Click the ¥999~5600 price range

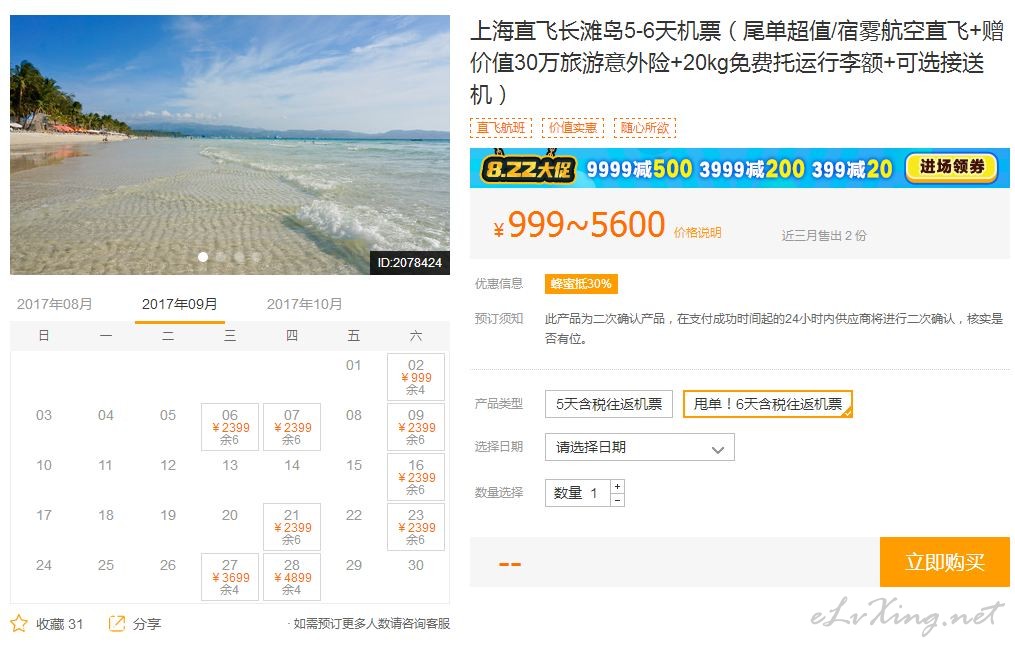[x=579, y=225]
